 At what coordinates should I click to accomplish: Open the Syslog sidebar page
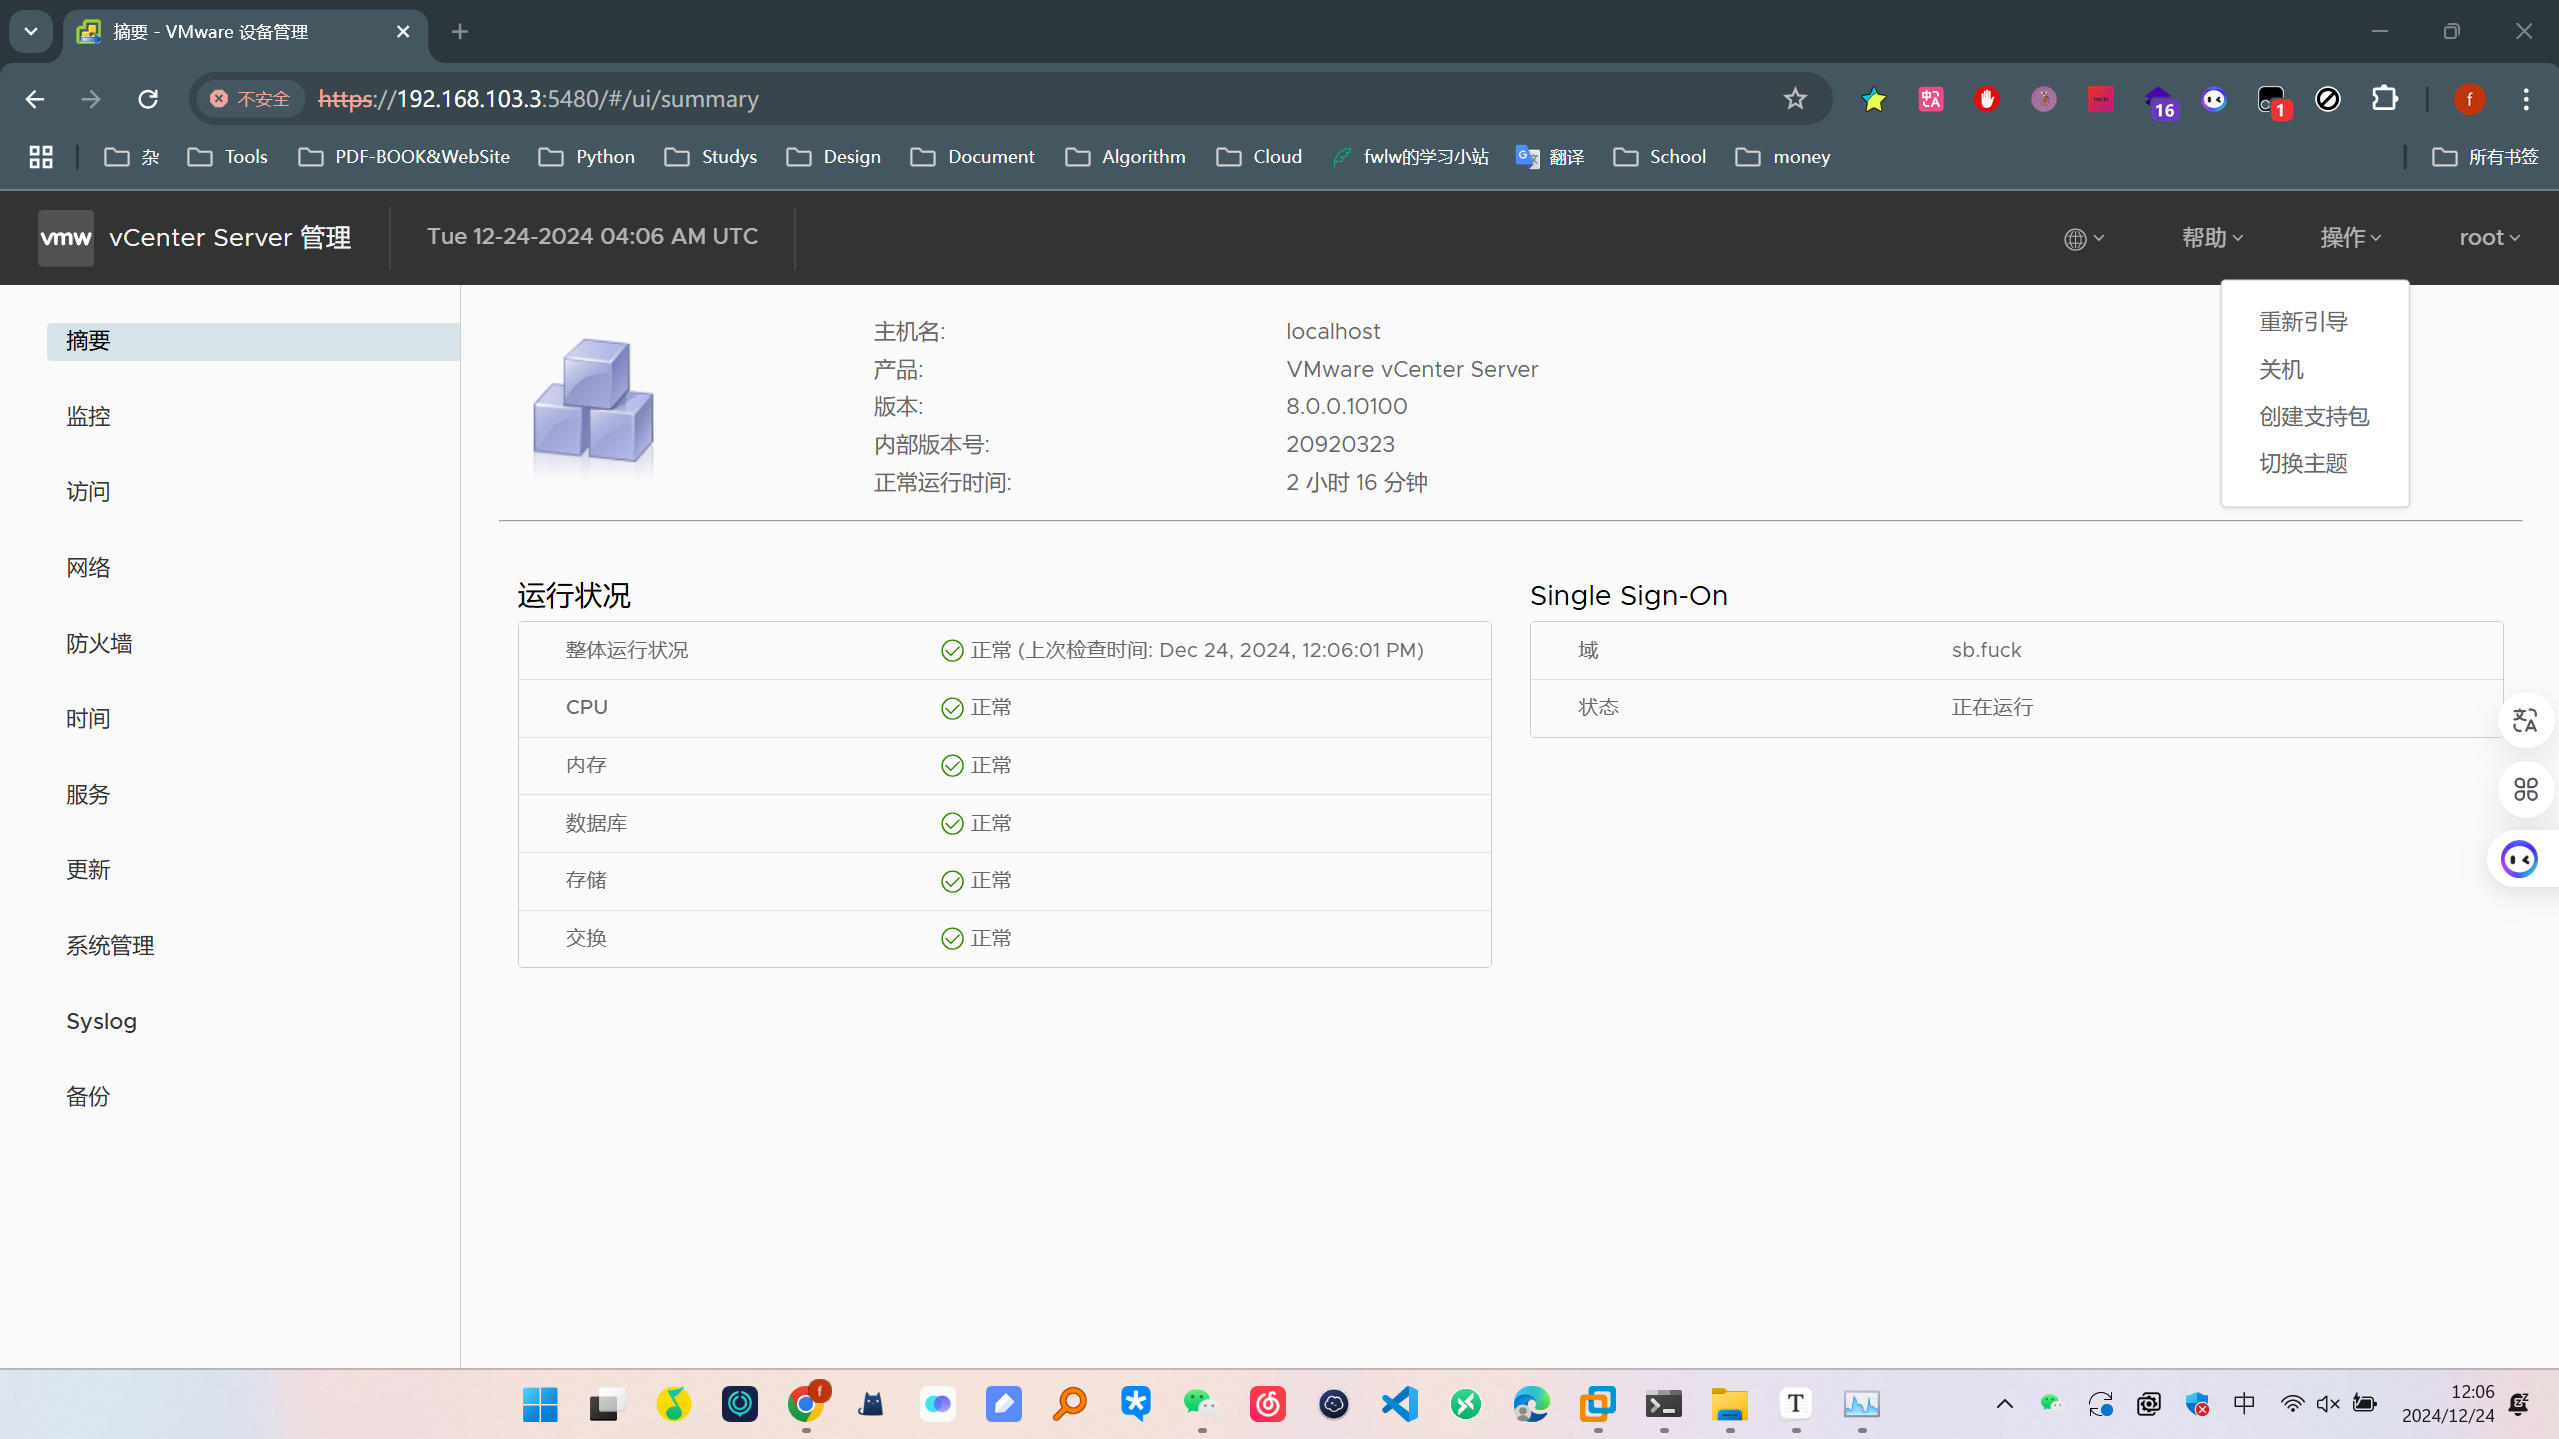(101, 1022)
